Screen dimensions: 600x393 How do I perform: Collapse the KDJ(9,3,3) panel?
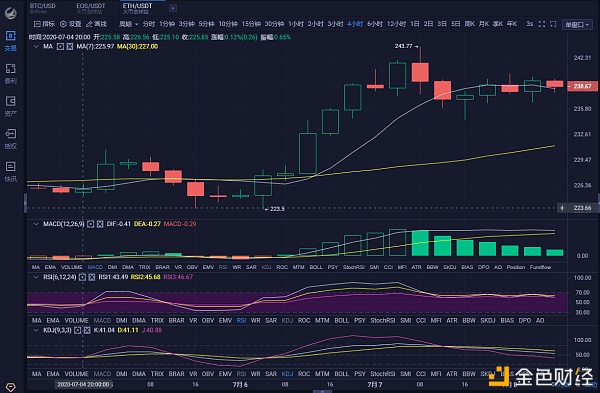[x=36, y=330]
